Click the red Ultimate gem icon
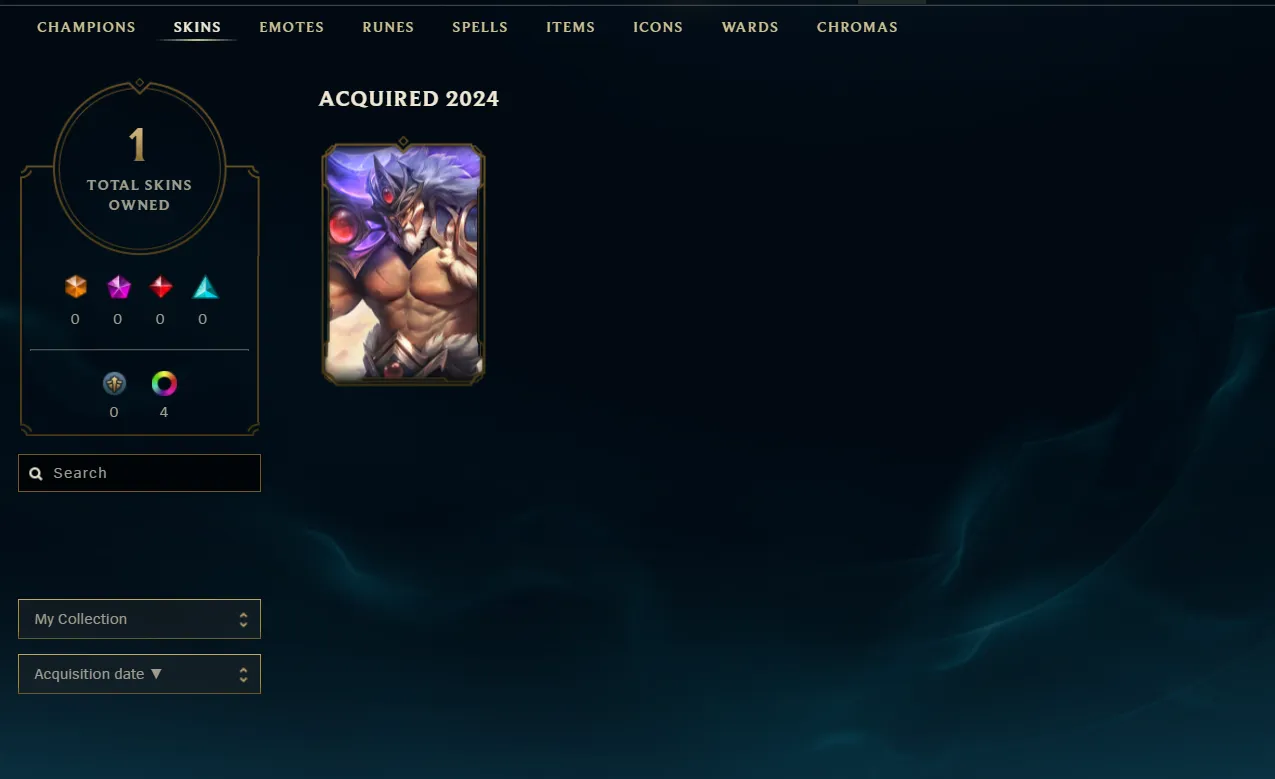 click(x=161, y=288)
